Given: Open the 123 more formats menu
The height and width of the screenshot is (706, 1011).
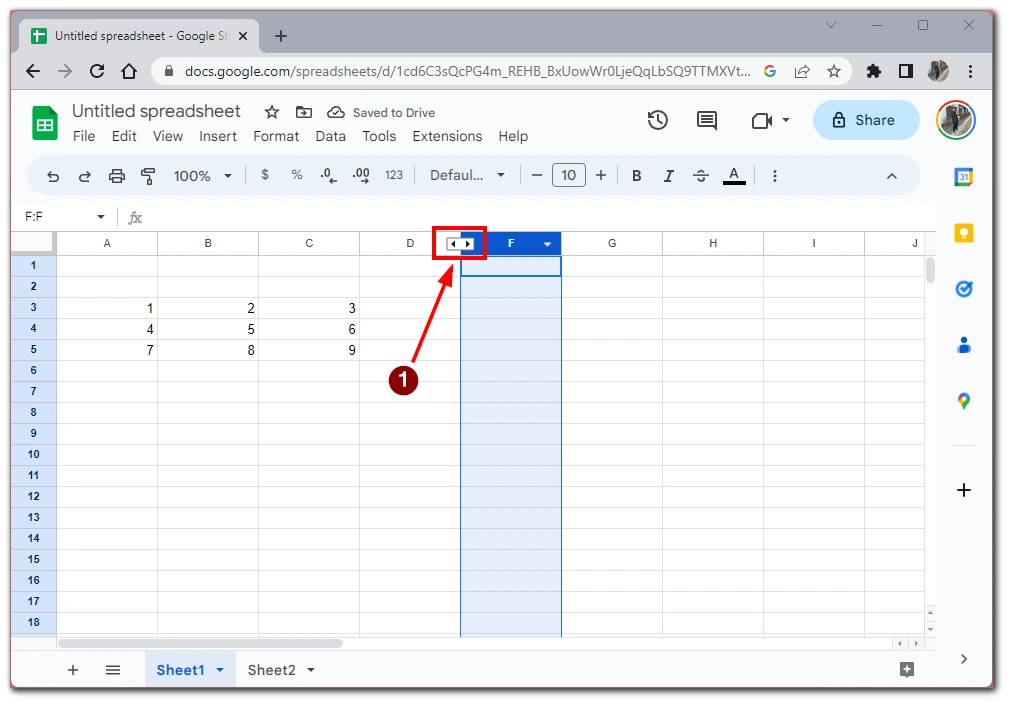Looking at the screenshot, I should tap(394, 175).
